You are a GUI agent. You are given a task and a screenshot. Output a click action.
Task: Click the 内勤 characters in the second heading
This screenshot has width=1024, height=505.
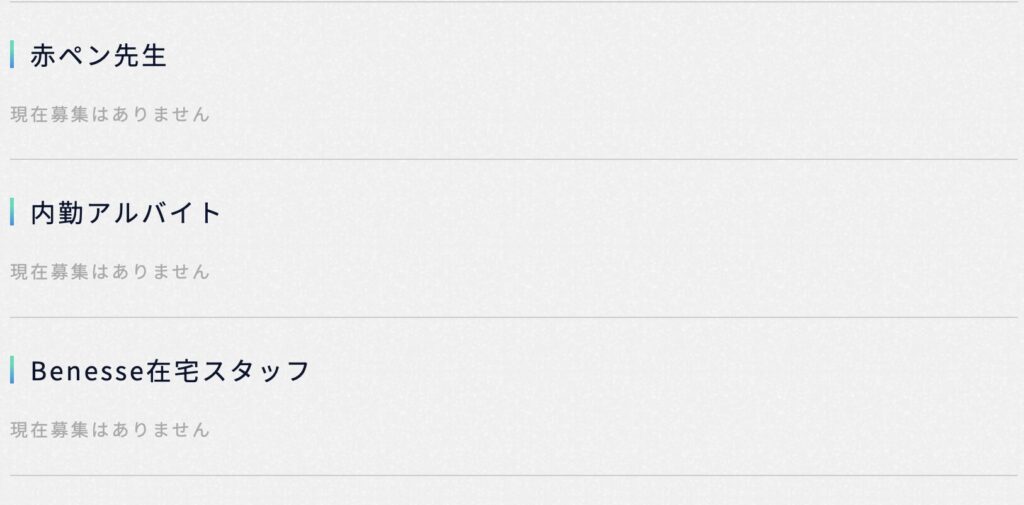pyautogui.click(x=57, y=213)
